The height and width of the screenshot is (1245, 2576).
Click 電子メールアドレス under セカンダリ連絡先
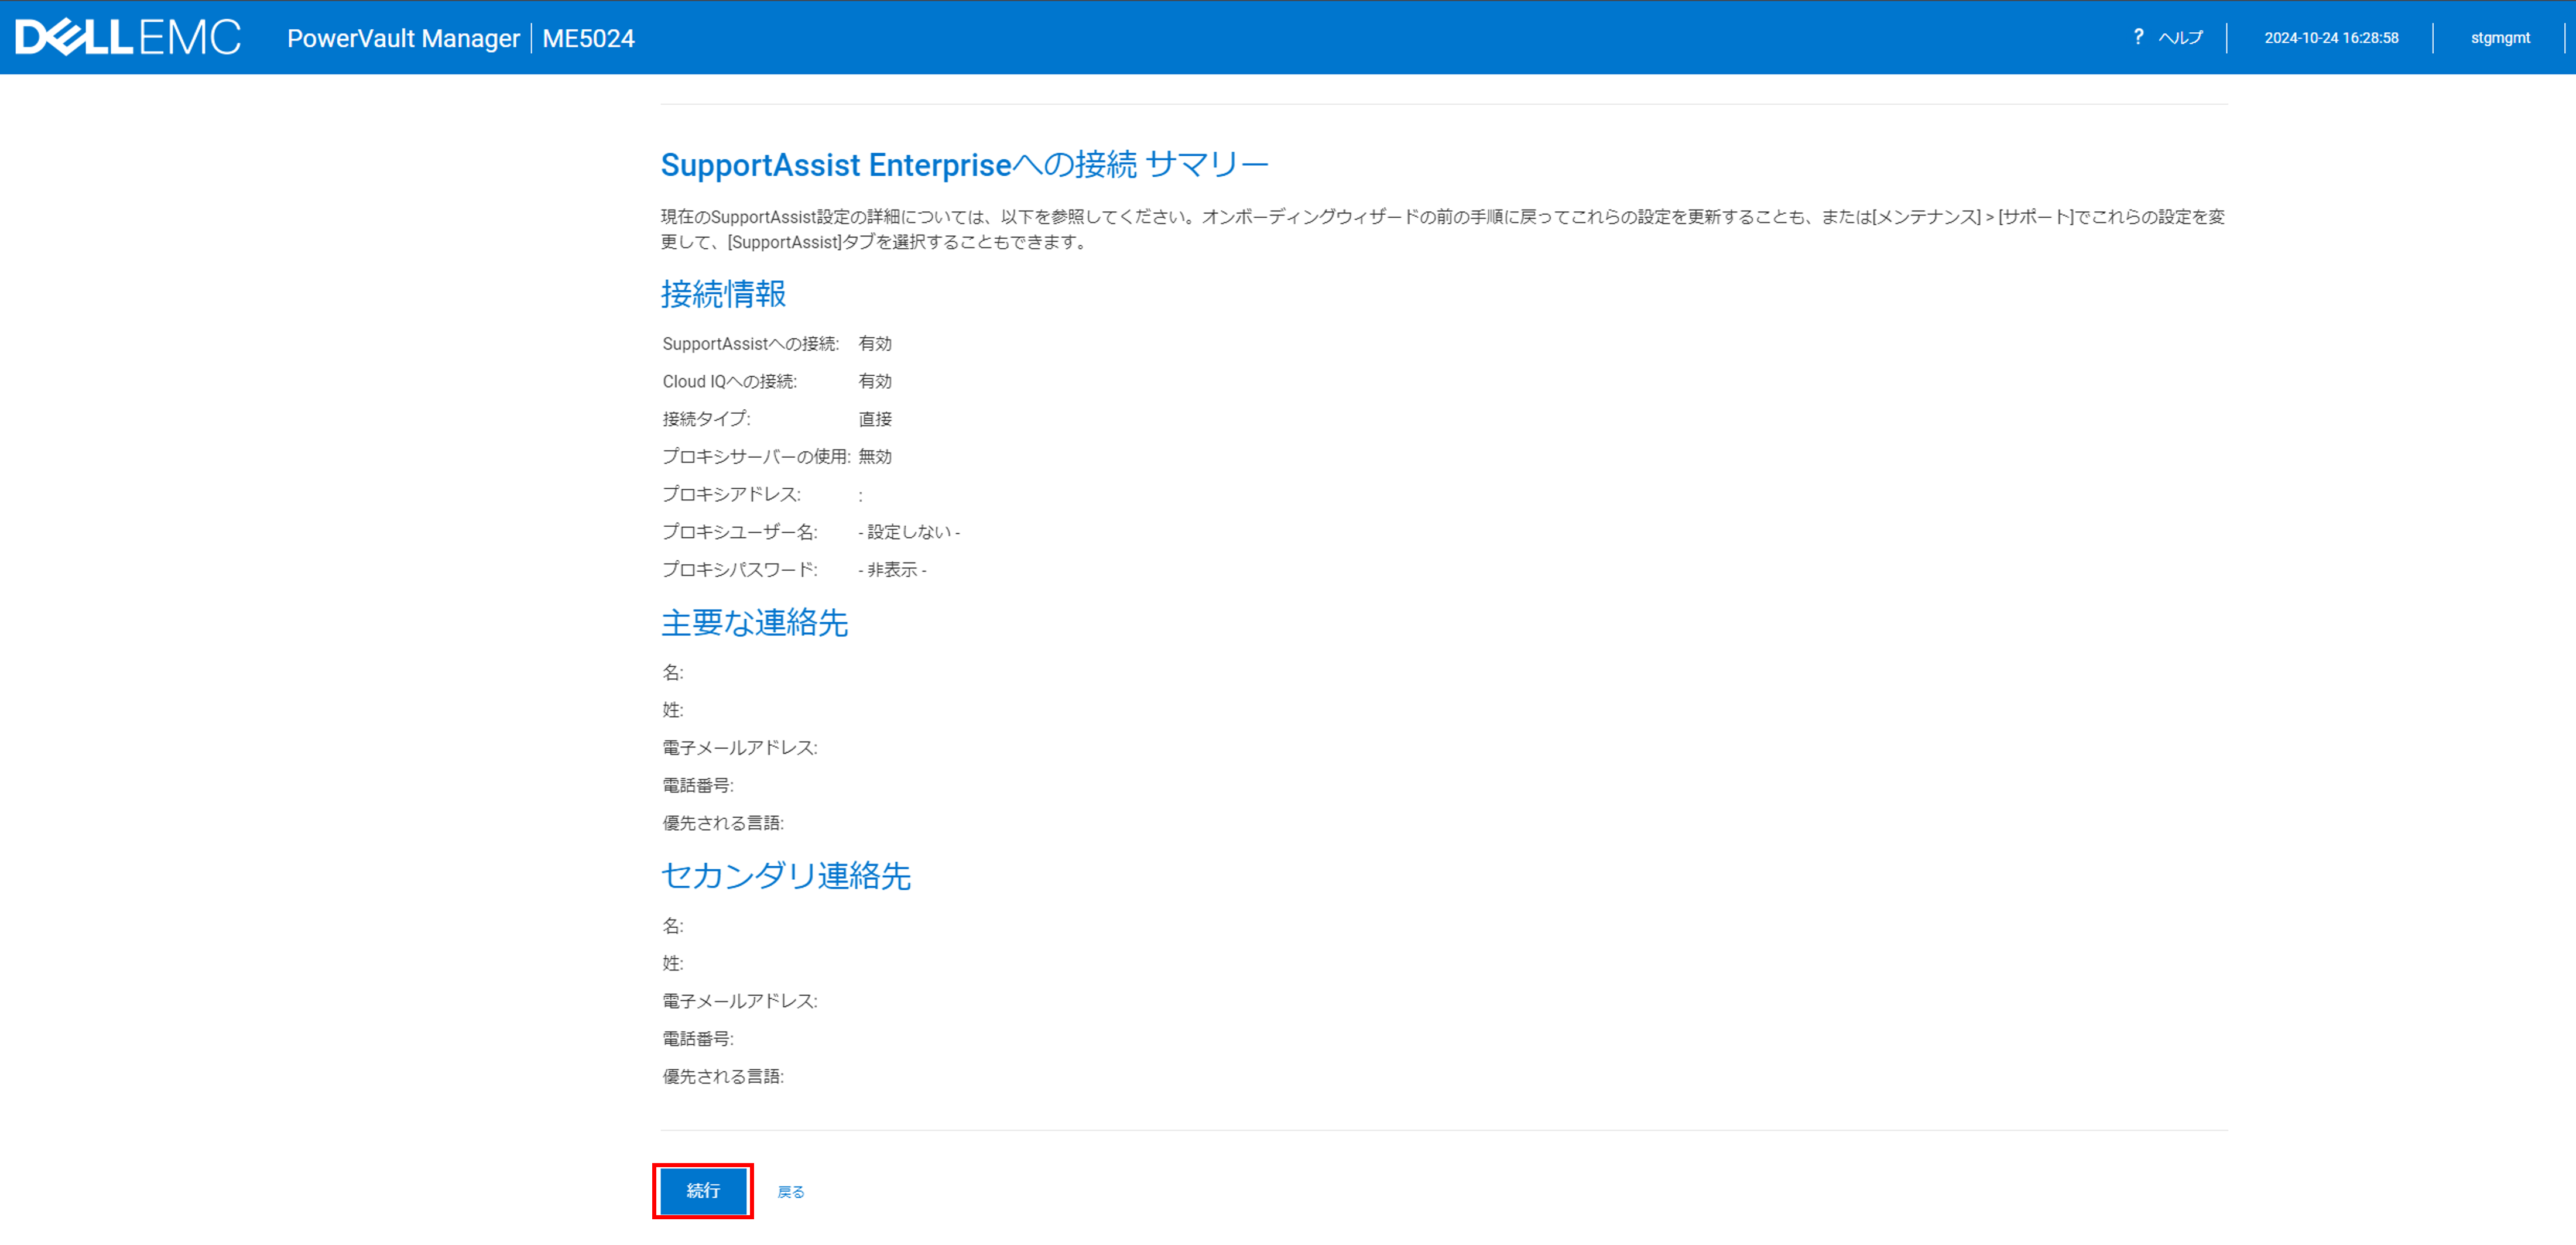coord(739,1001)
